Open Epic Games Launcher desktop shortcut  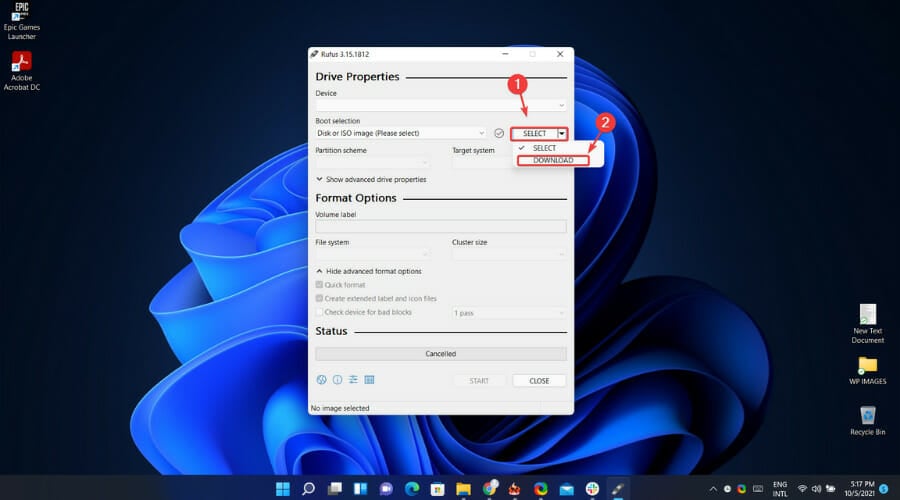(x=22, y=21)
